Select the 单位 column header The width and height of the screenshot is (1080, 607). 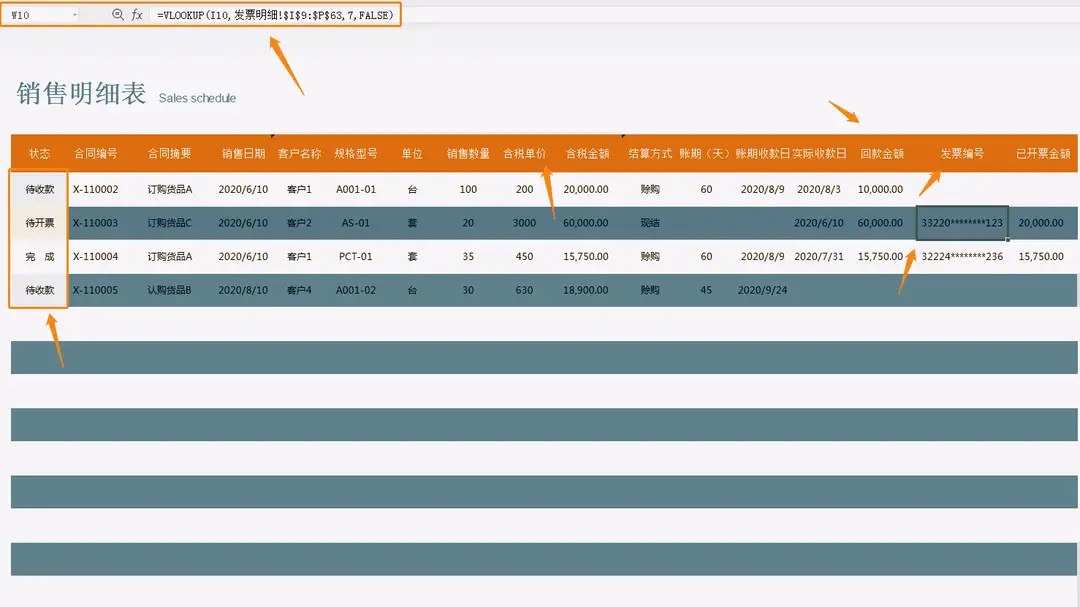pyautogui.click(x=412, y=154)
